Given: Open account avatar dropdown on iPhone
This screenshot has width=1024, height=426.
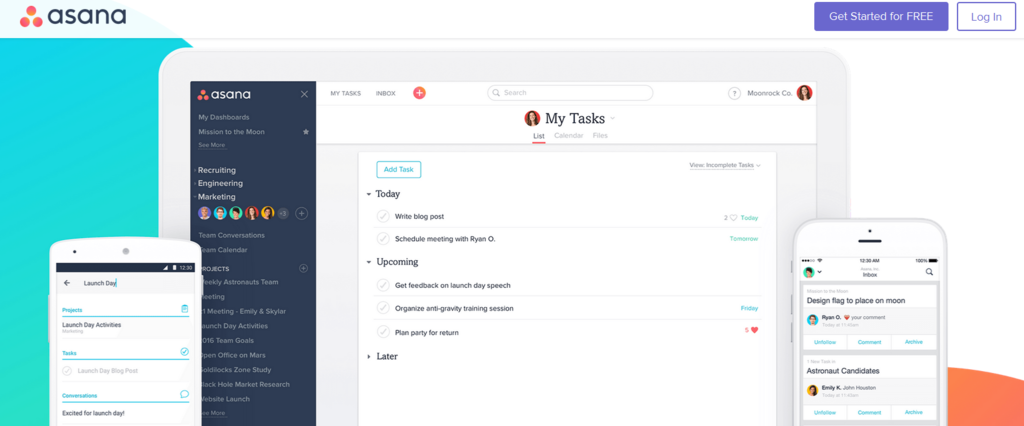Looking at the screenshot, I should click(812, 272).
